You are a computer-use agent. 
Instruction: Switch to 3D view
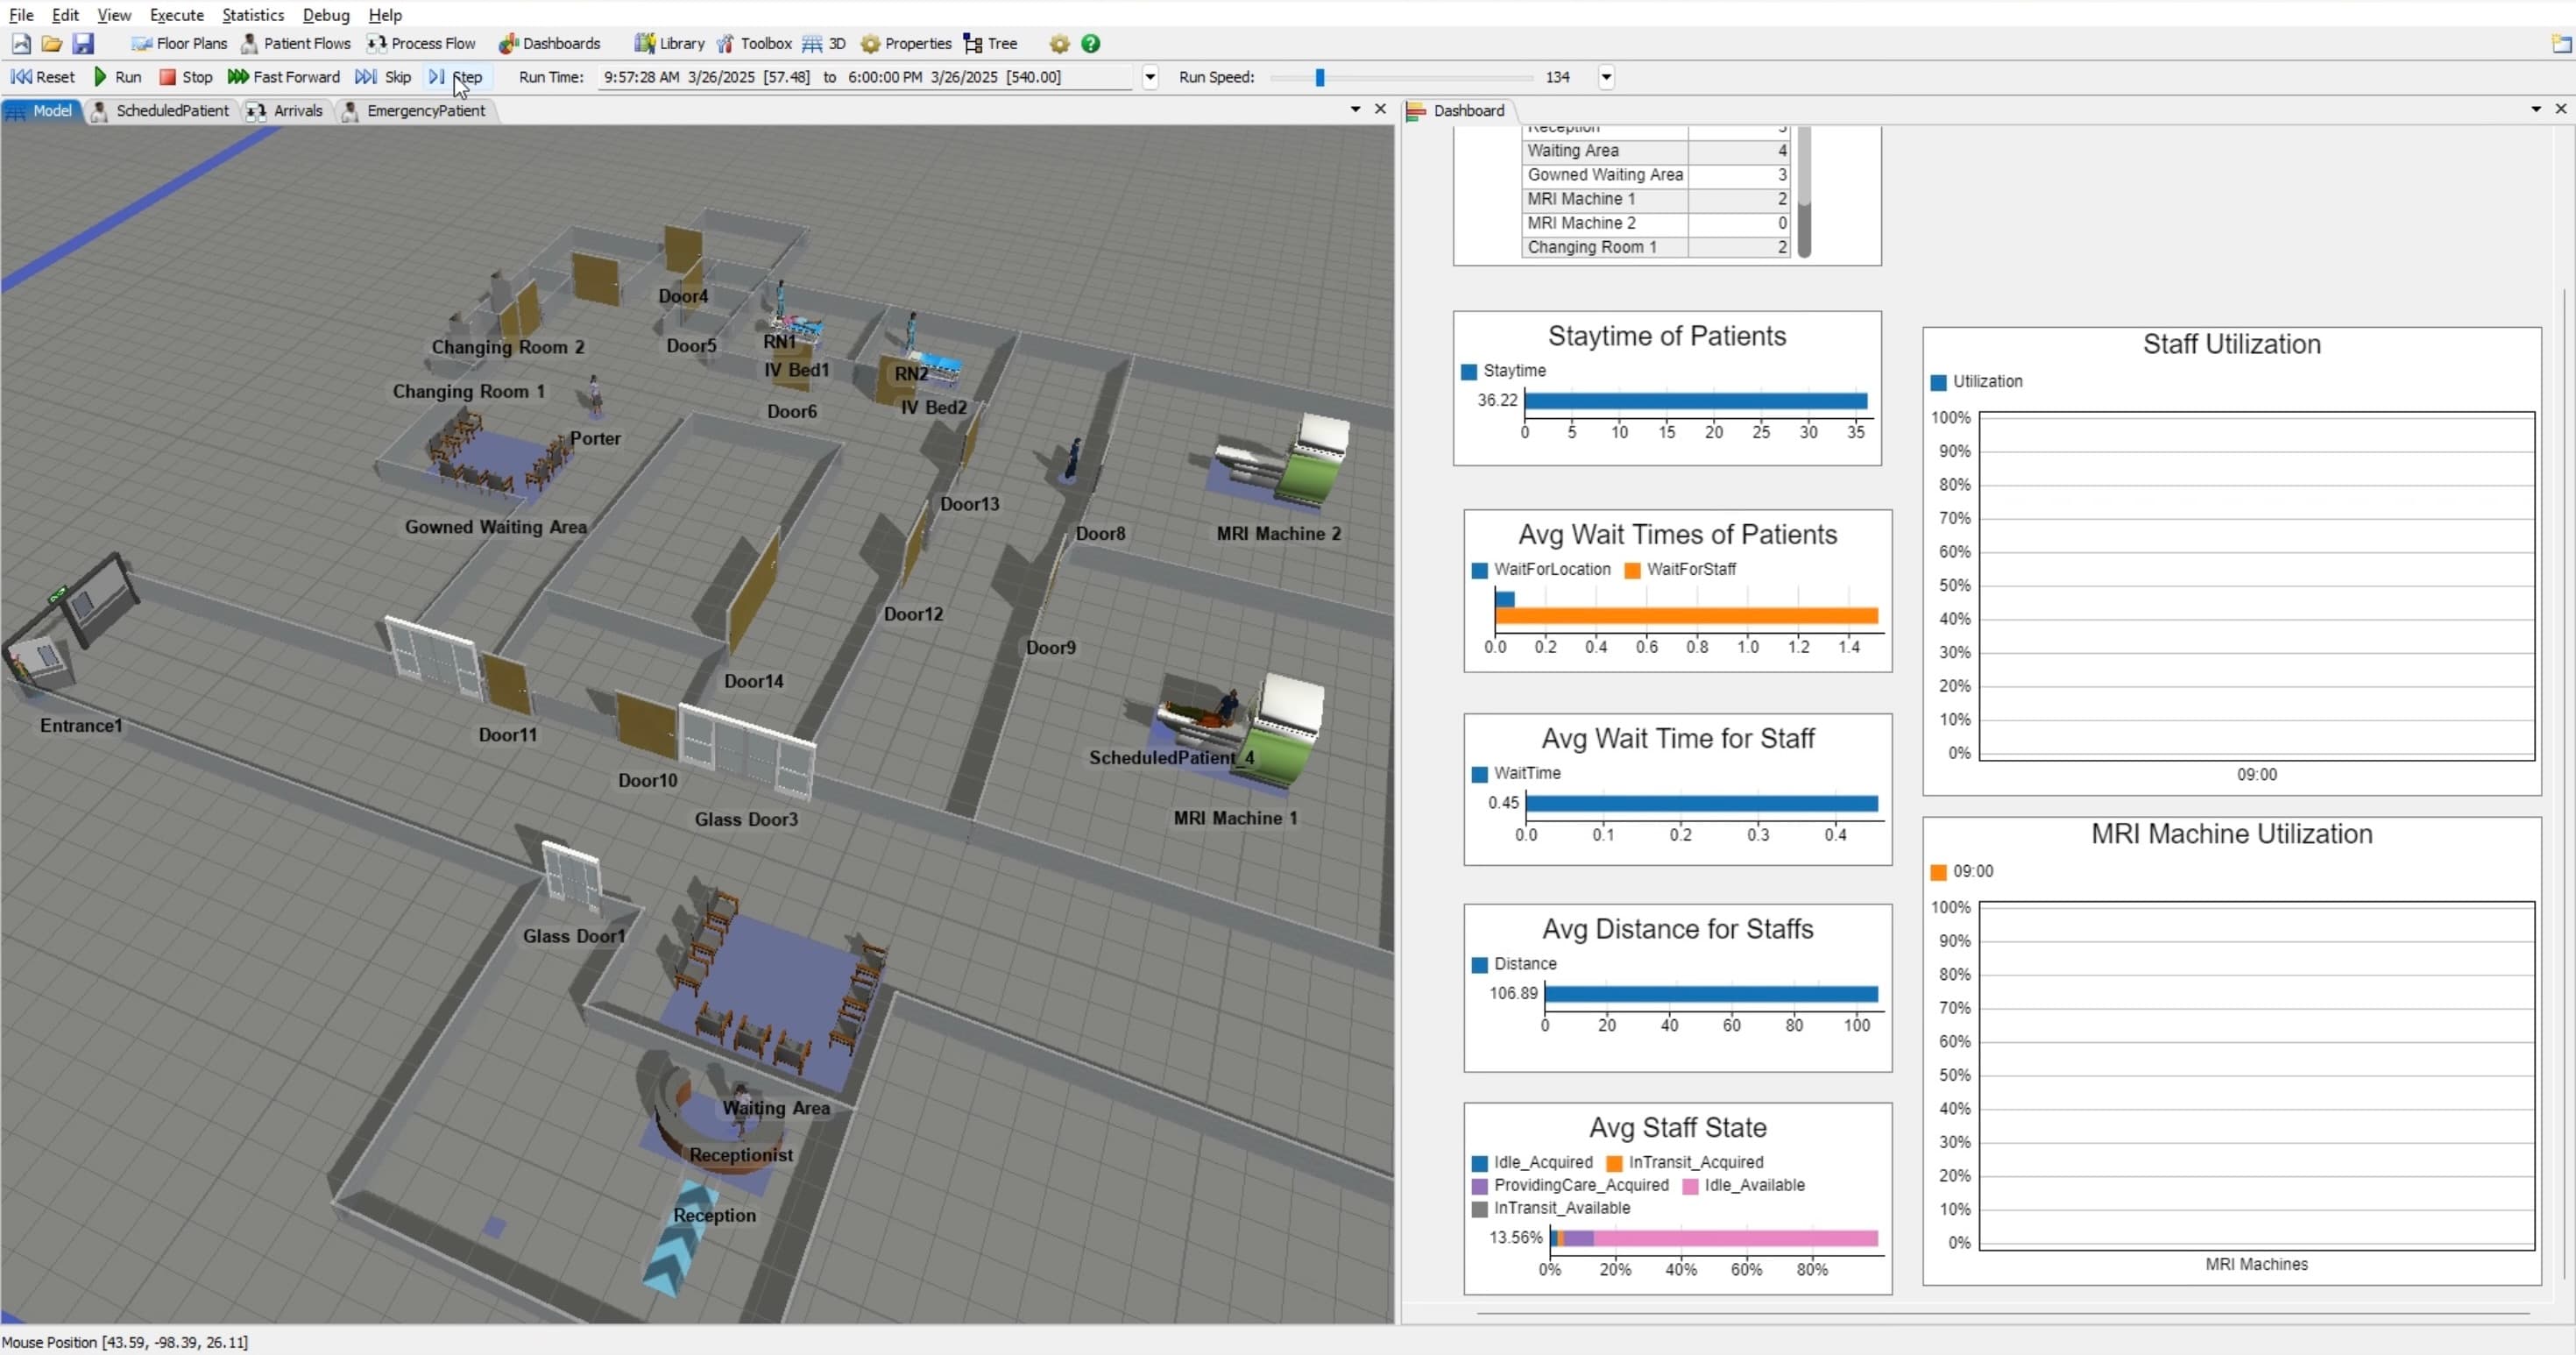point(823,43)
